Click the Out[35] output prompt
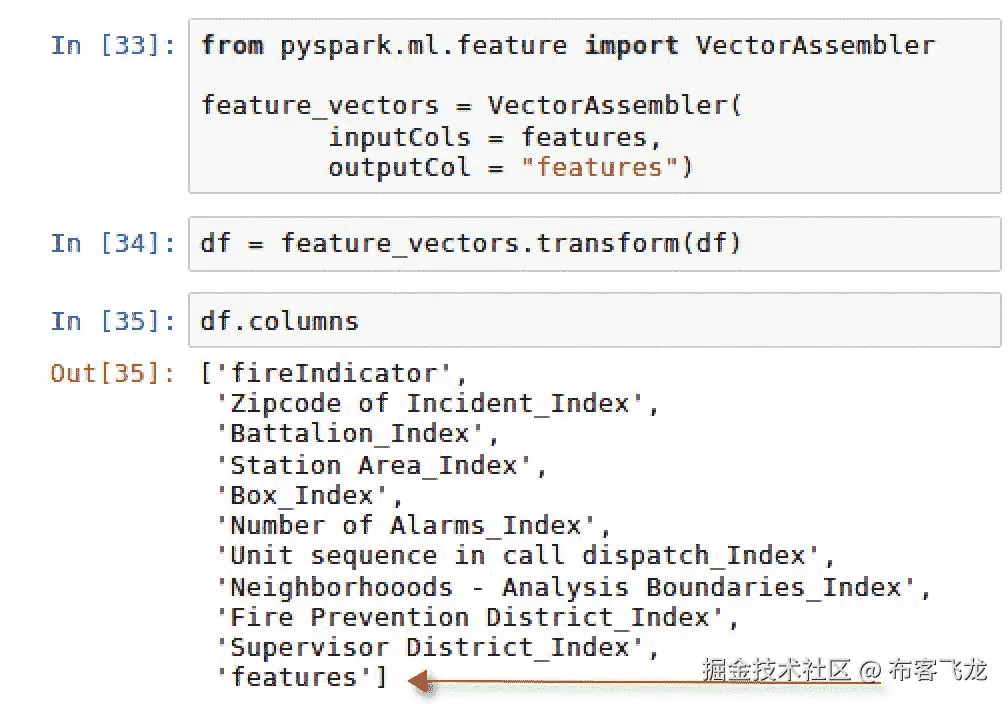The width and height of the screenshot is (1008, 704). click(112, 373)
